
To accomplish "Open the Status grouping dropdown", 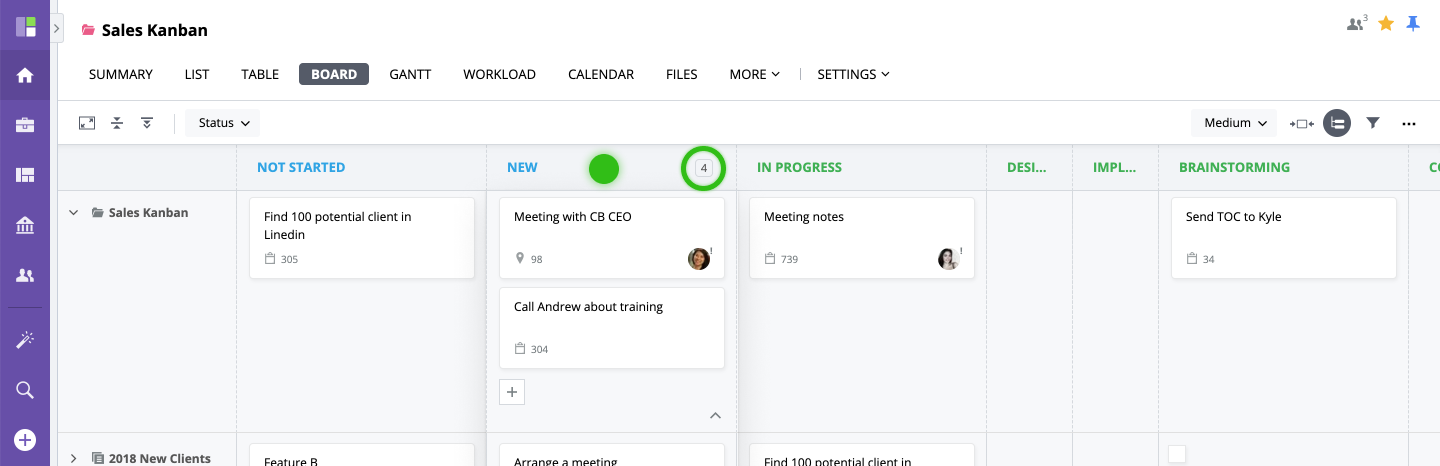I will point(223,123).
